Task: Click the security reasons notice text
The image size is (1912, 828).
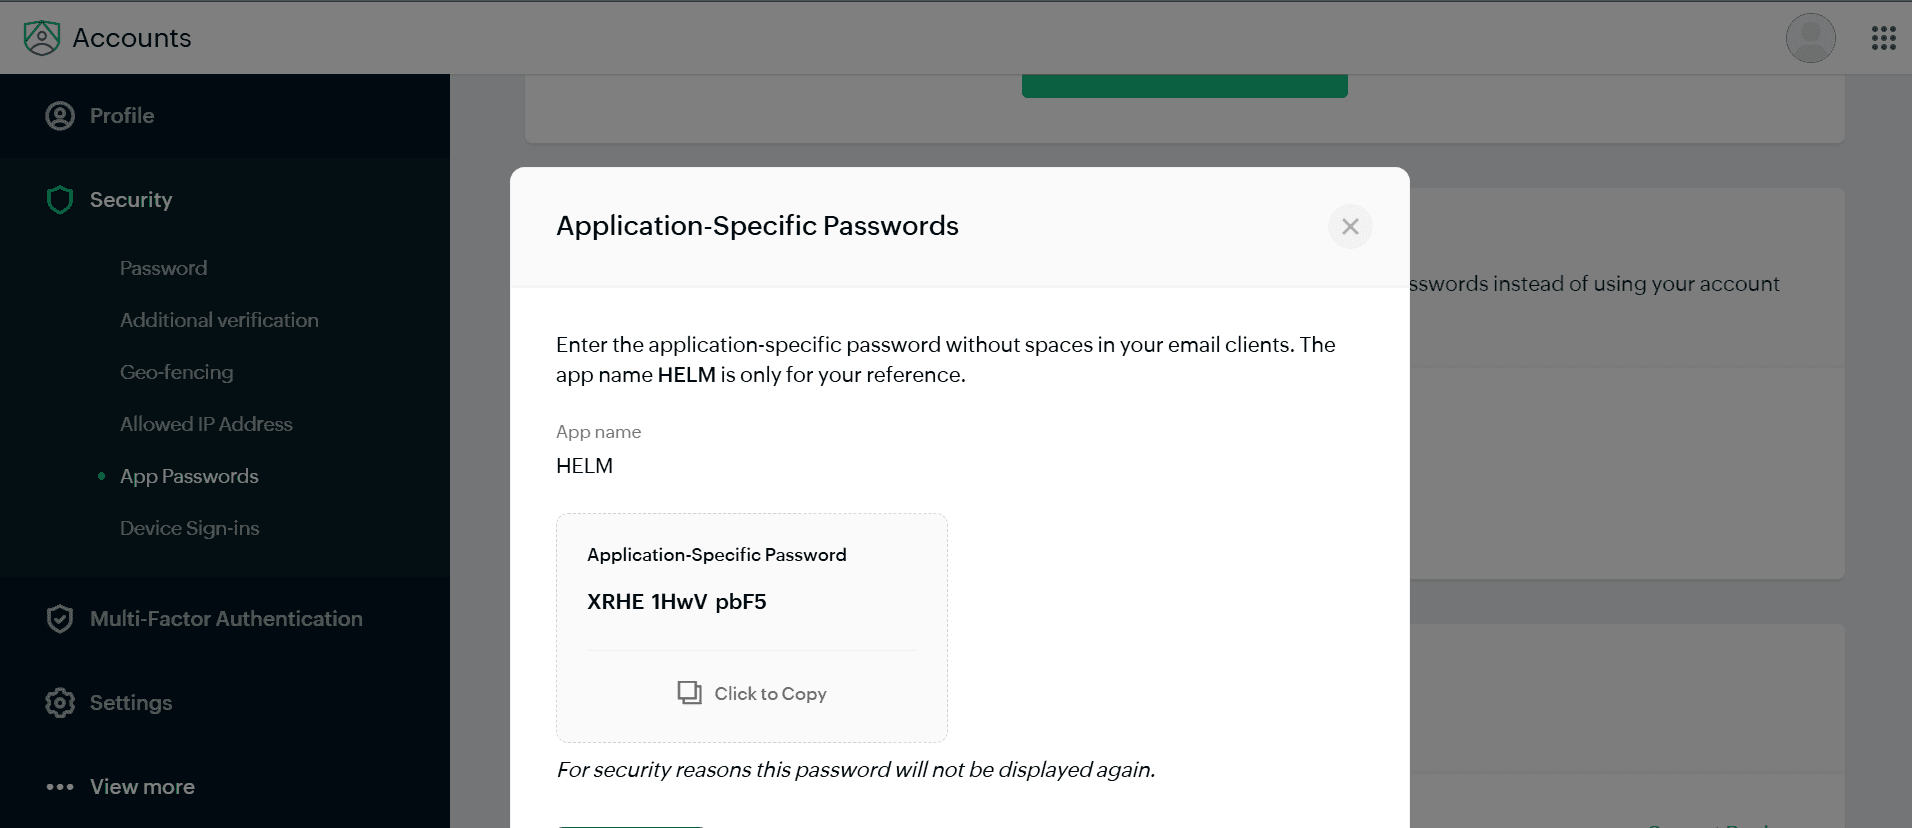Action: point(856,770)
